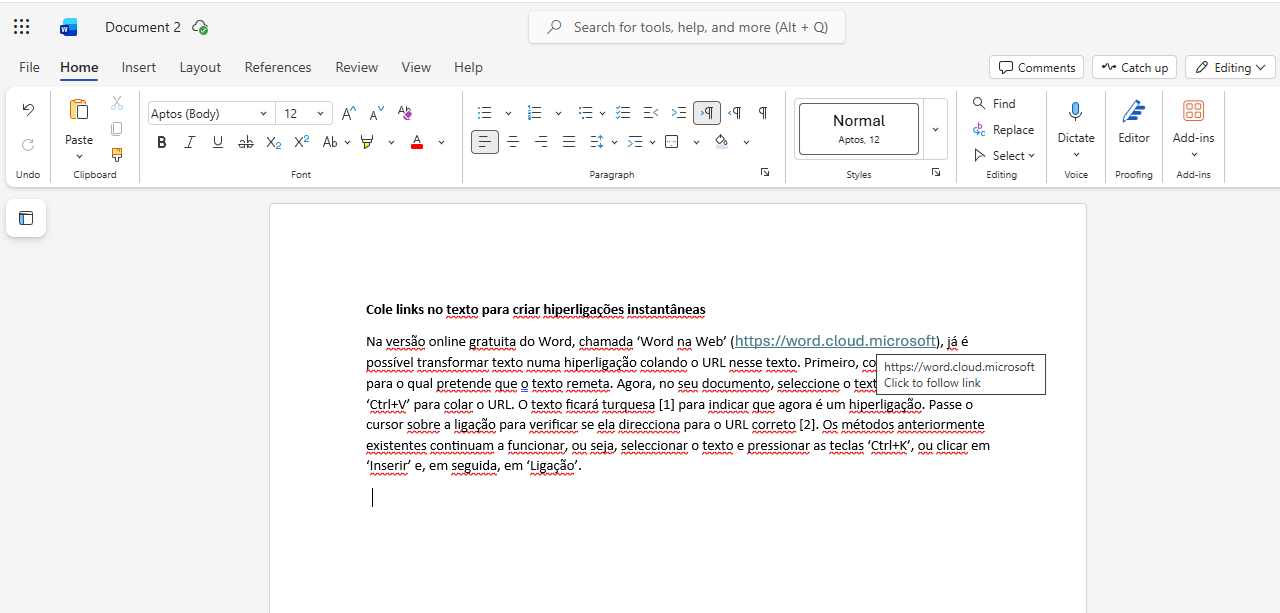
Task: Switch to the Review tab
Action: (x=357, y=67)
